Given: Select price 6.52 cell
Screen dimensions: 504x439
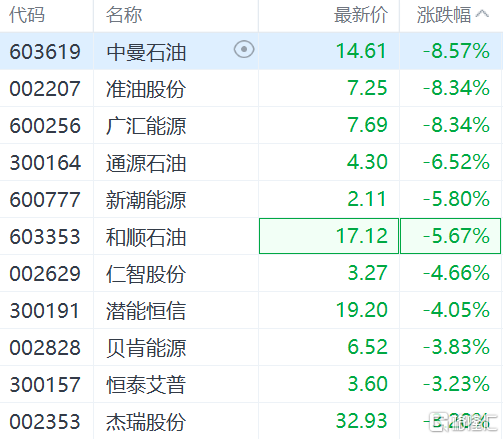Looking at the screenshot, I should pyautogui.click(x=367, y=347).
